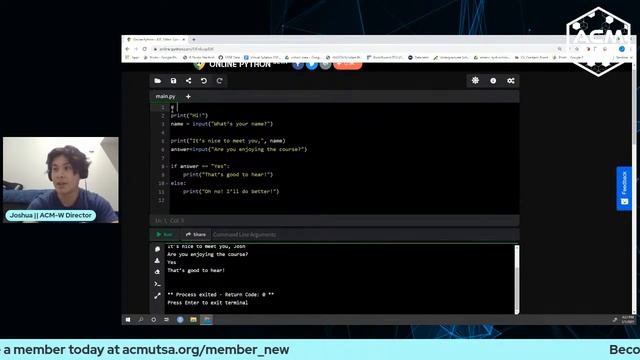Viewport: 640px width, 360px height.
Task: Open Cortana circle icon on taskbar
Action: [x=153, y=320]
